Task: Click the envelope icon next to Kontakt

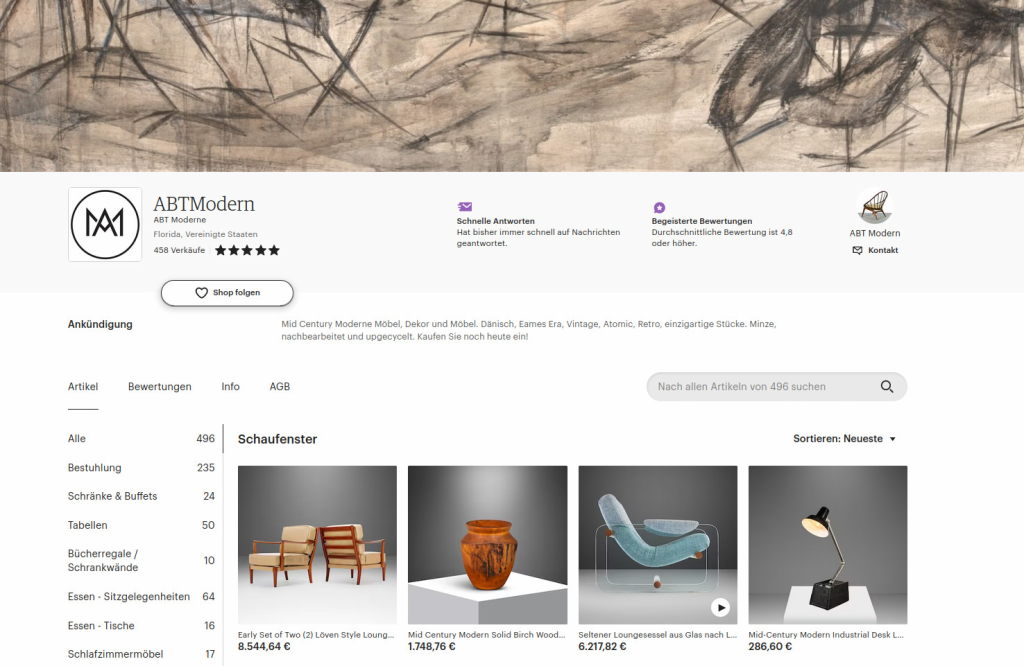Action: [x=857, y=250]
